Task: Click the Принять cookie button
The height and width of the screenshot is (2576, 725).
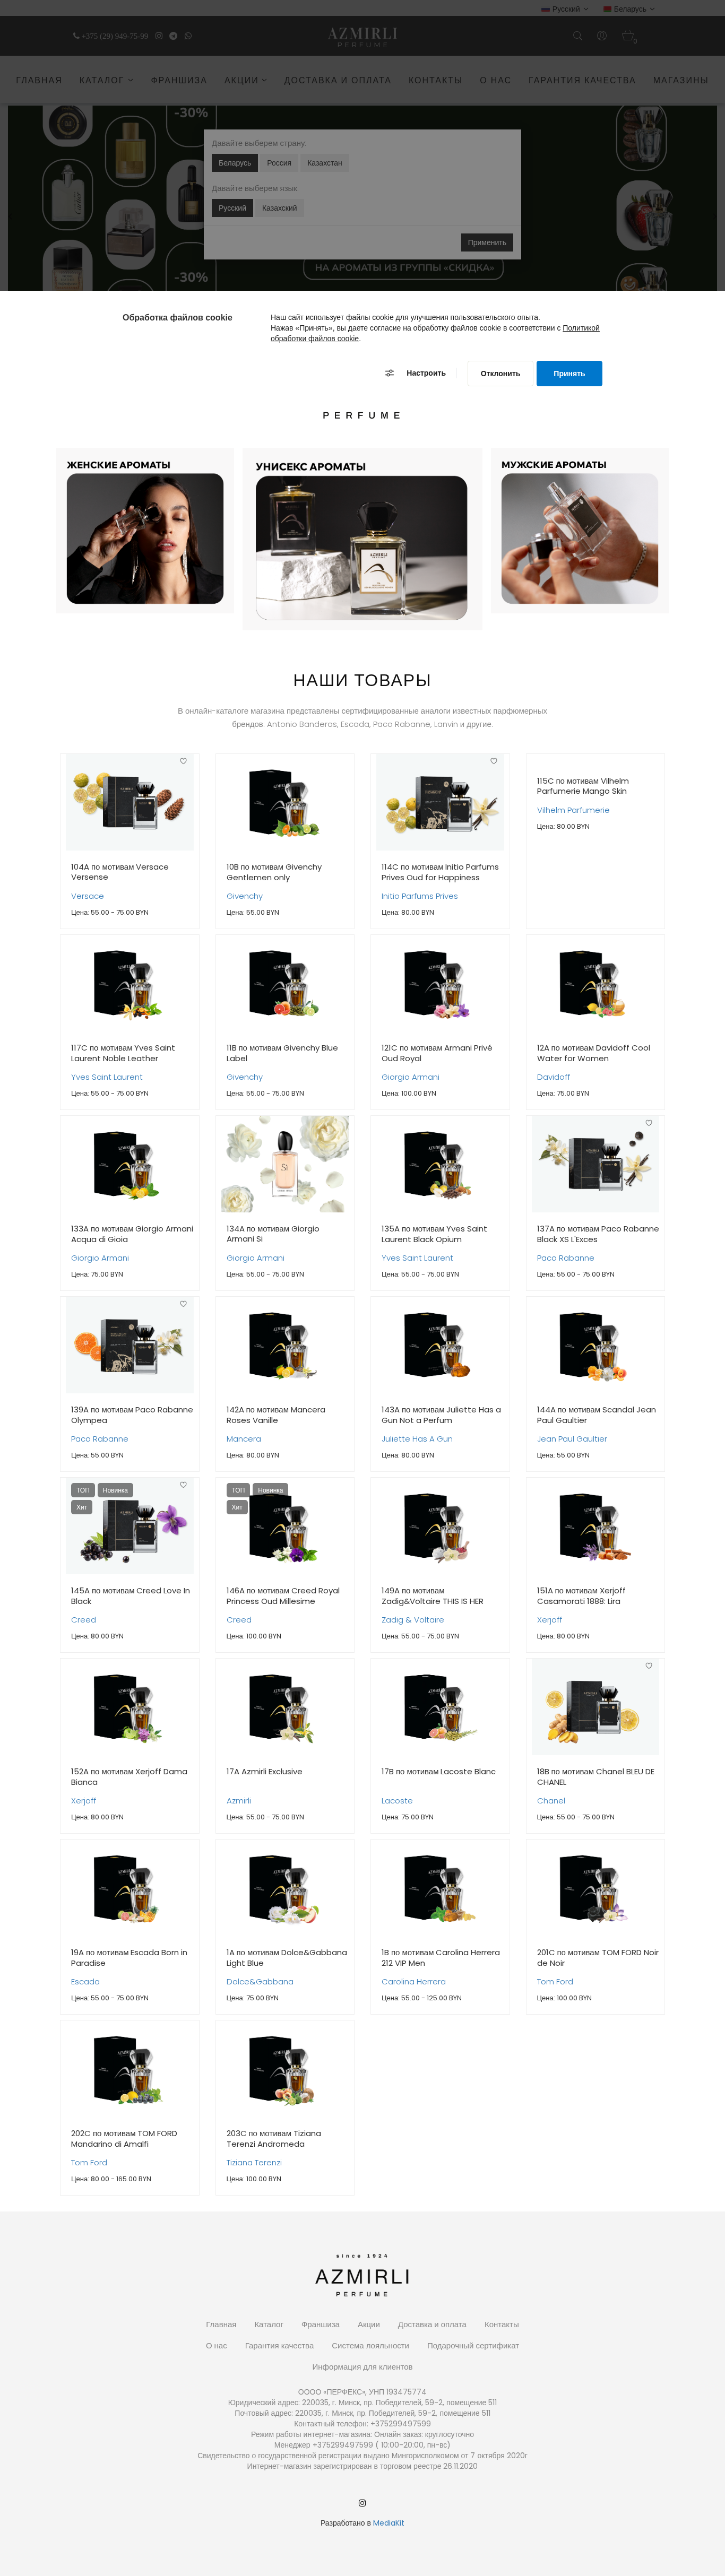Action: click(569, 373)
